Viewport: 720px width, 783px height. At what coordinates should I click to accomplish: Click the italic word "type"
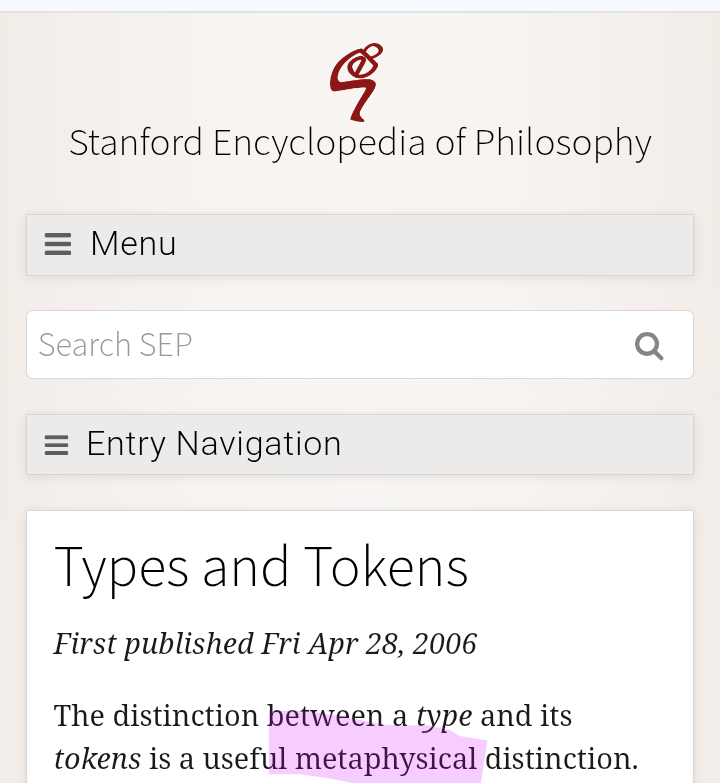444,717
